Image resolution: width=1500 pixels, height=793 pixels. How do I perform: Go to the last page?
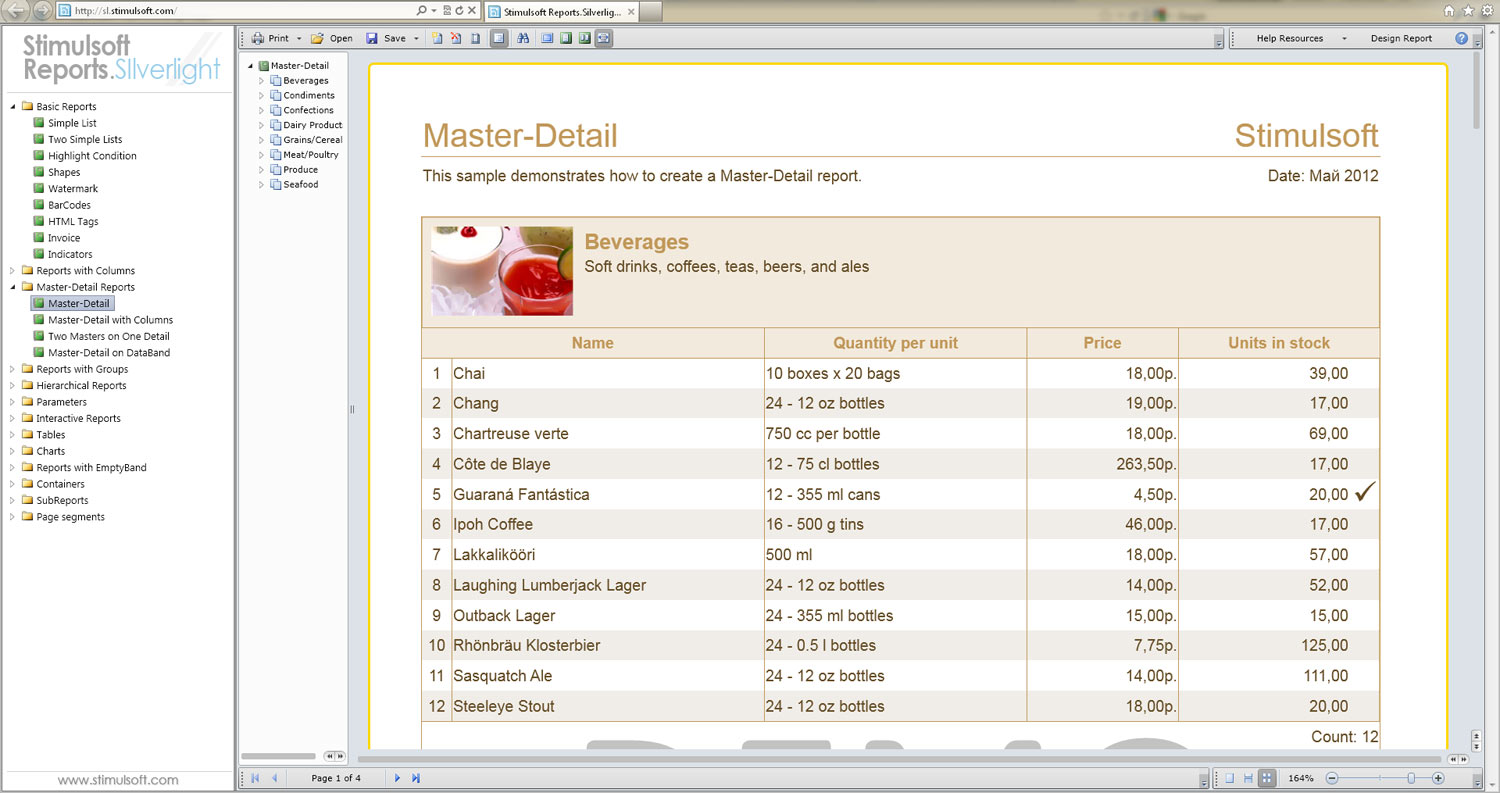416,777
